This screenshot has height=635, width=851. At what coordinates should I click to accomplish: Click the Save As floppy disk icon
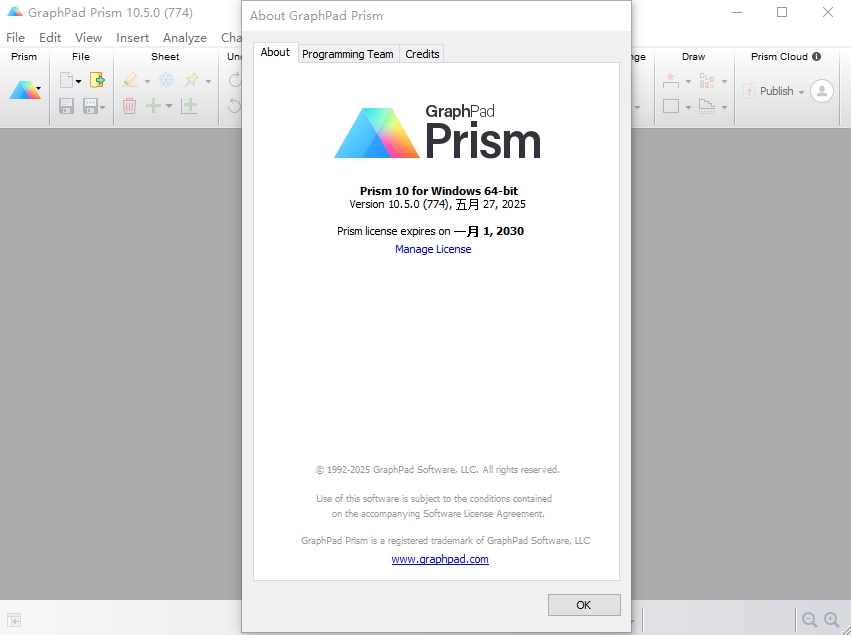pos(90,106)
